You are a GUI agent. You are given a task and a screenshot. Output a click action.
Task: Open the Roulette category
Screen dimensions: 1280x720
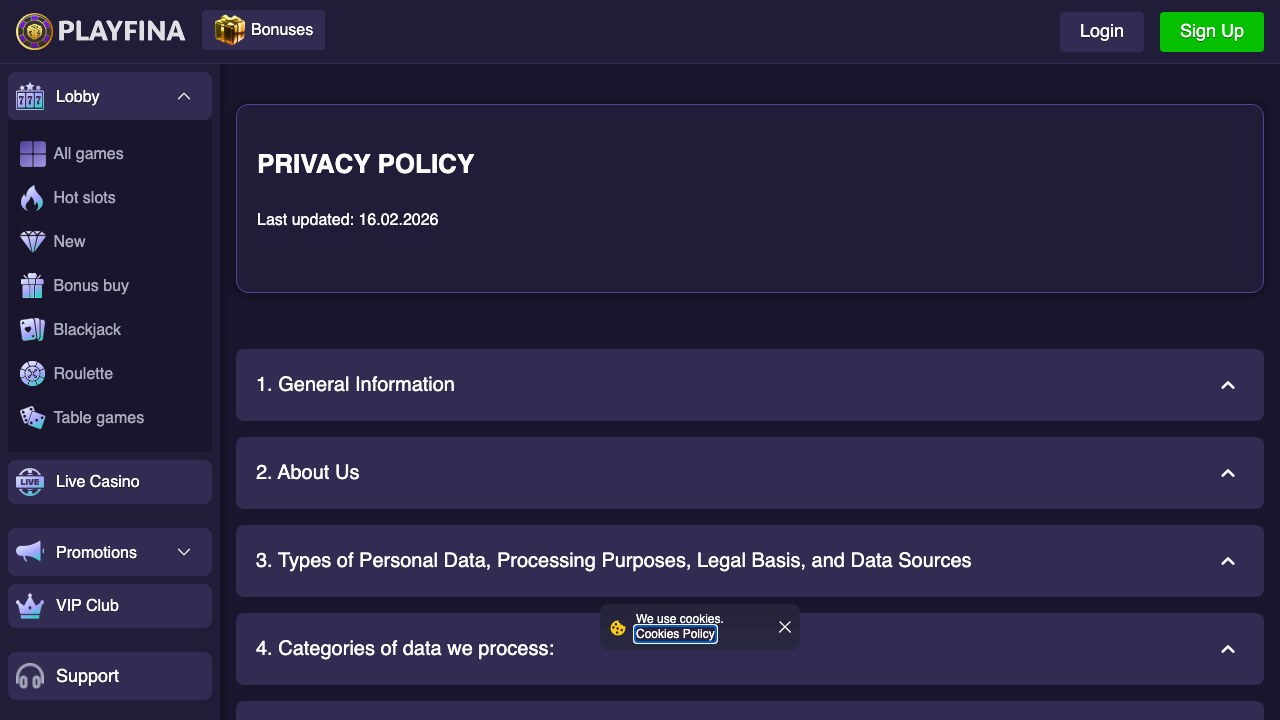[110, 374]
